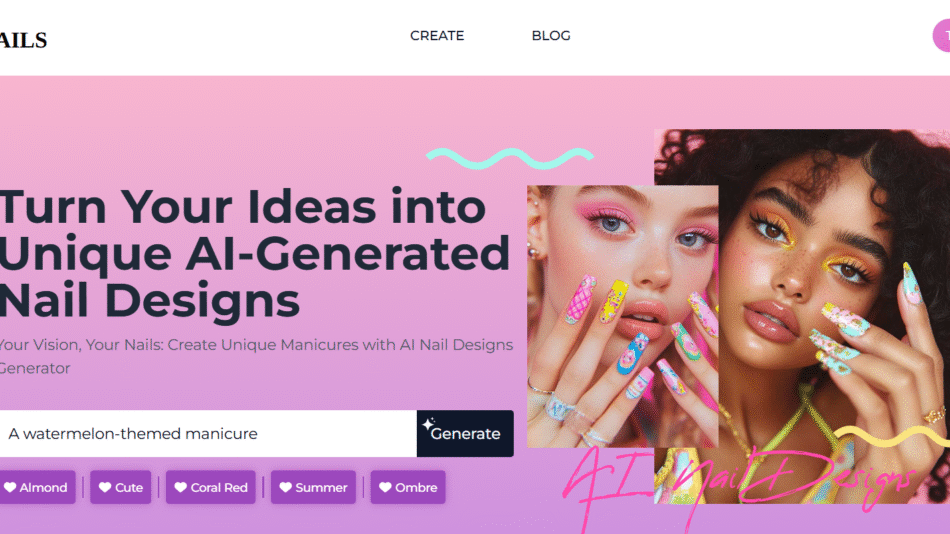
Task: Click the Generate button text
Action: (465, 434)
